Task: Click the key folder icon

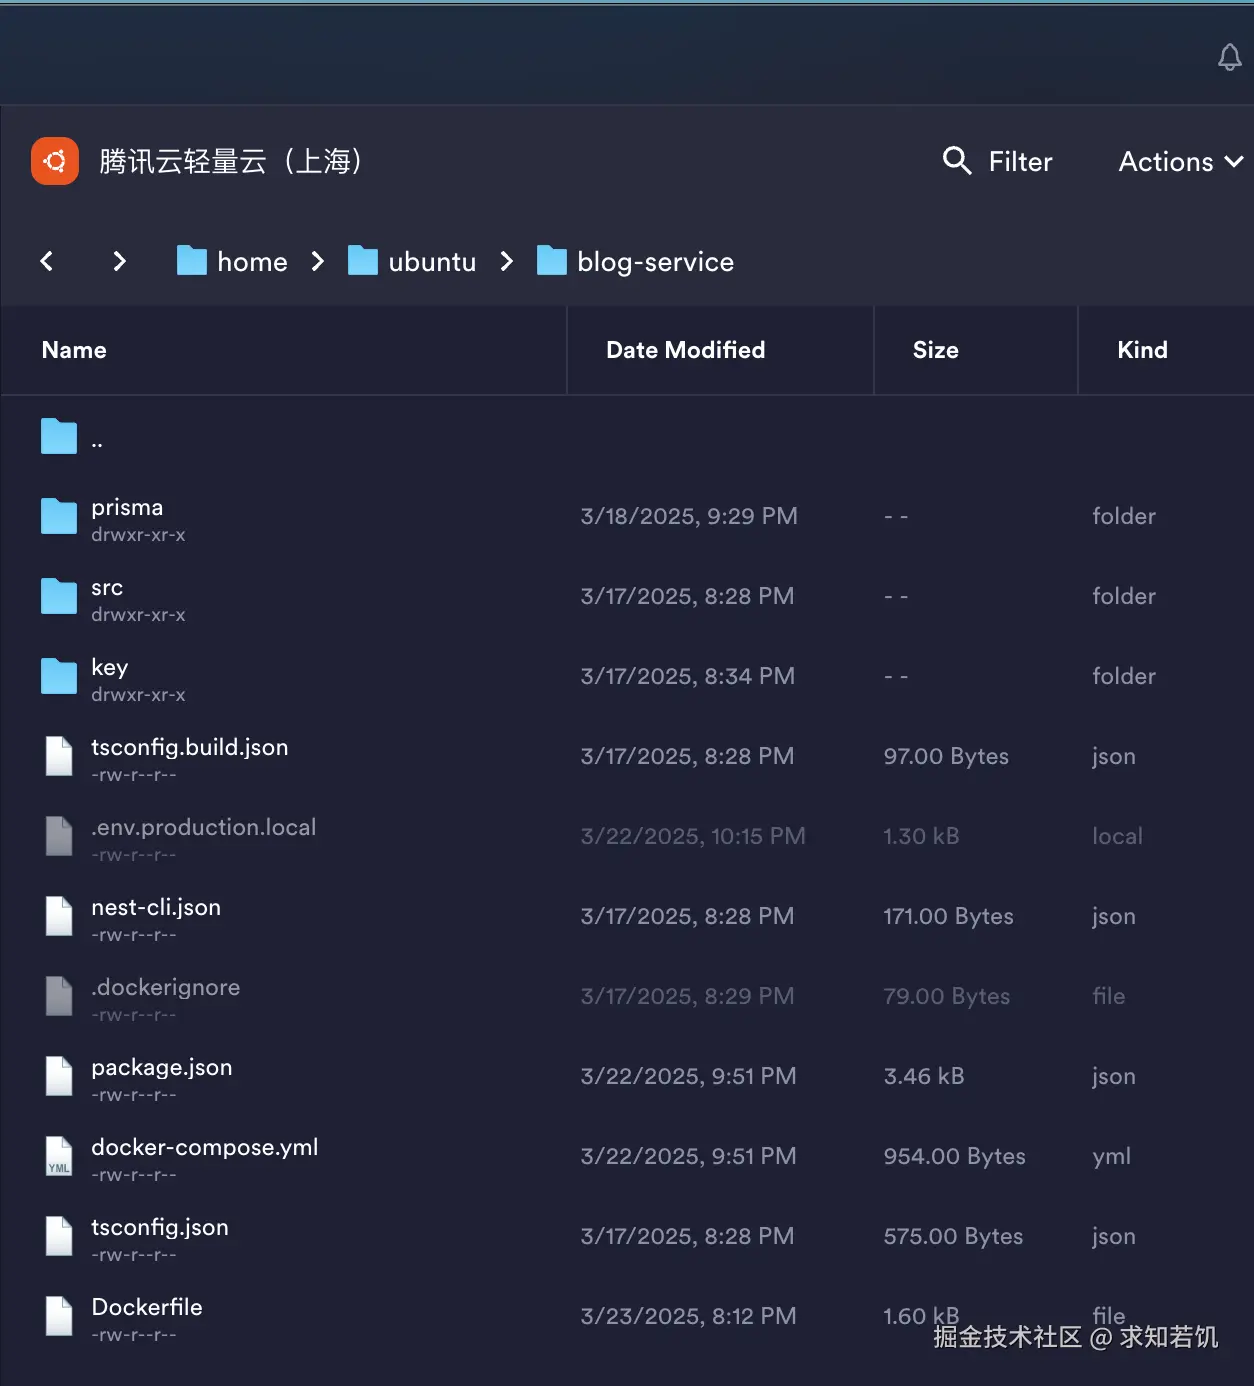Action: tap(59, 676)
